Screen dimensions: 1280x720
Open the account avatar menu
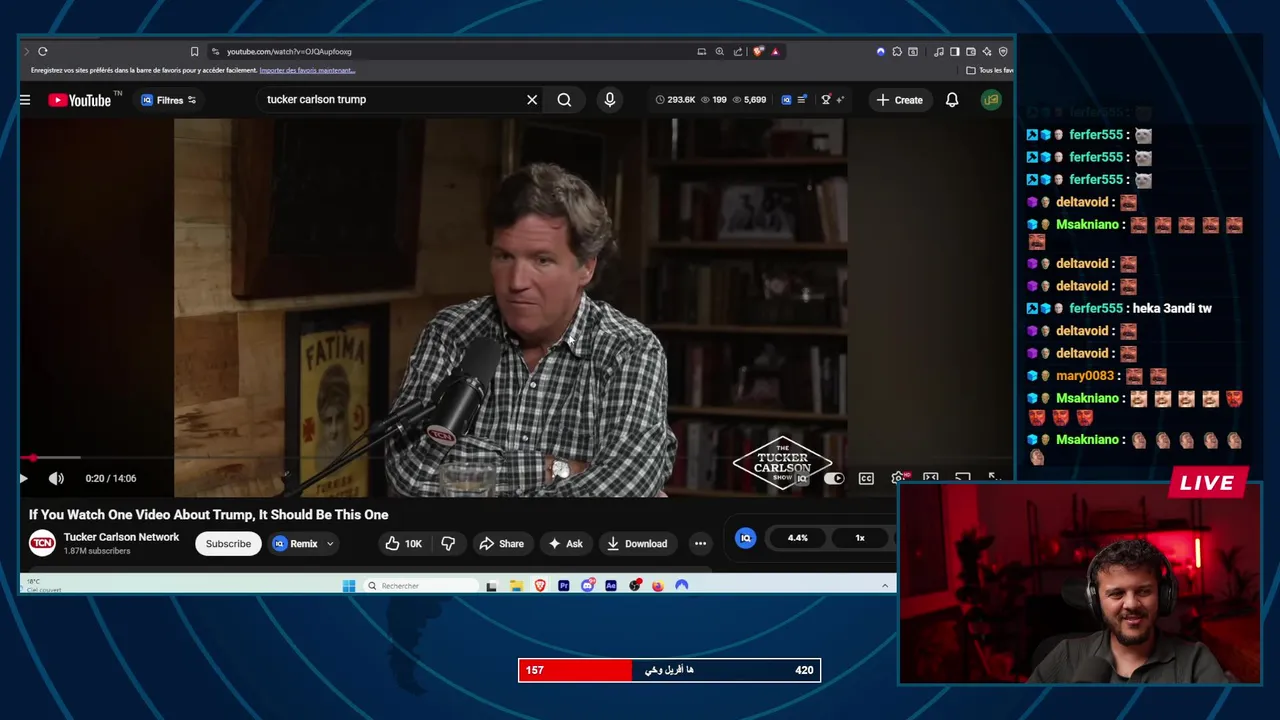pos(991,100)
